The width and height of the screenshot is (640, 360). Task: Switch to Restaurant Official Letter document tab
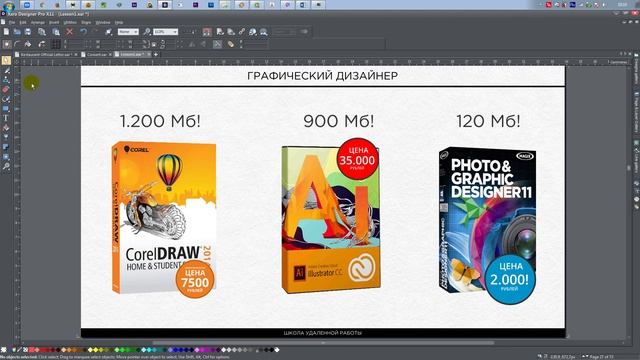point(46,54)
